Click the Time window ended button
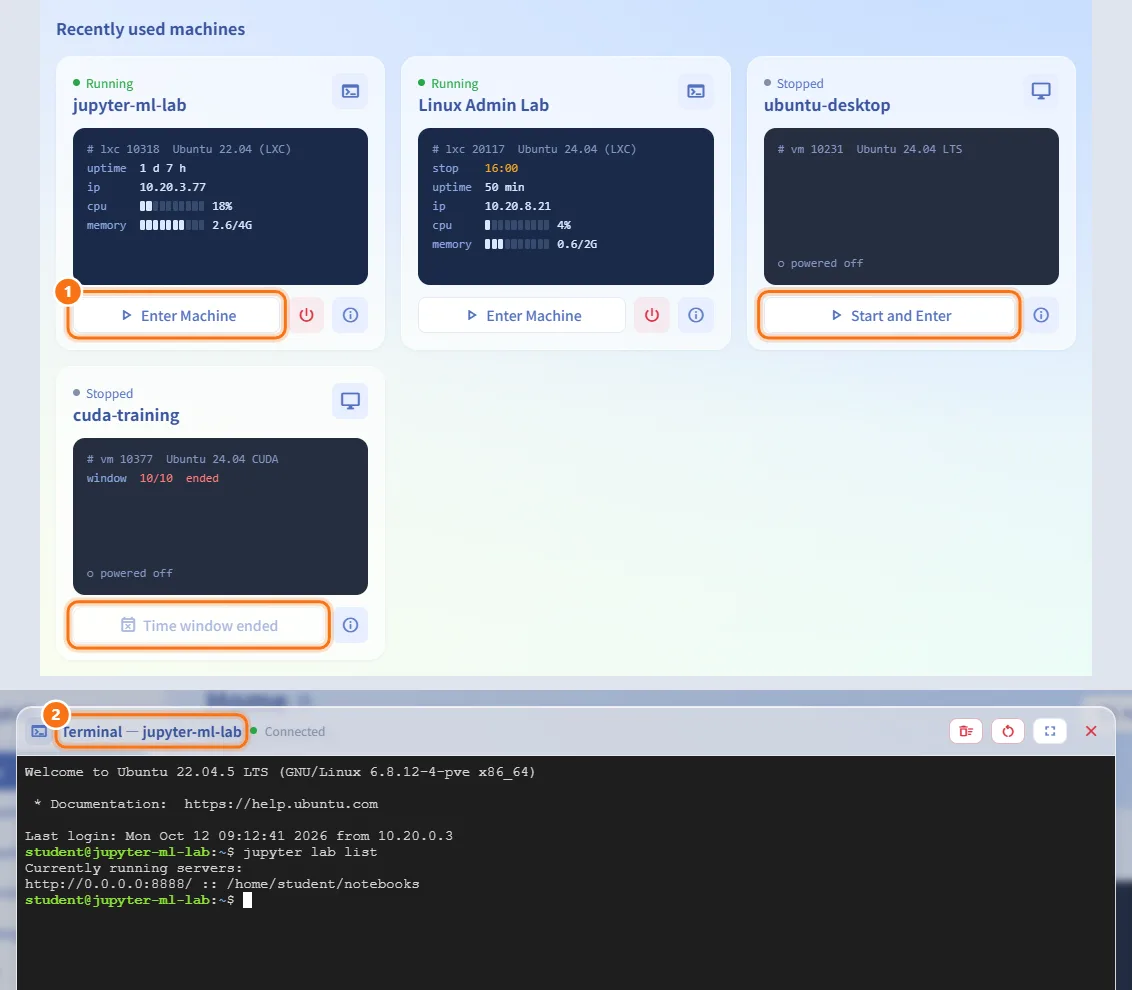The height and width of the screenshot is (990, 1132). tap(199, 625)
